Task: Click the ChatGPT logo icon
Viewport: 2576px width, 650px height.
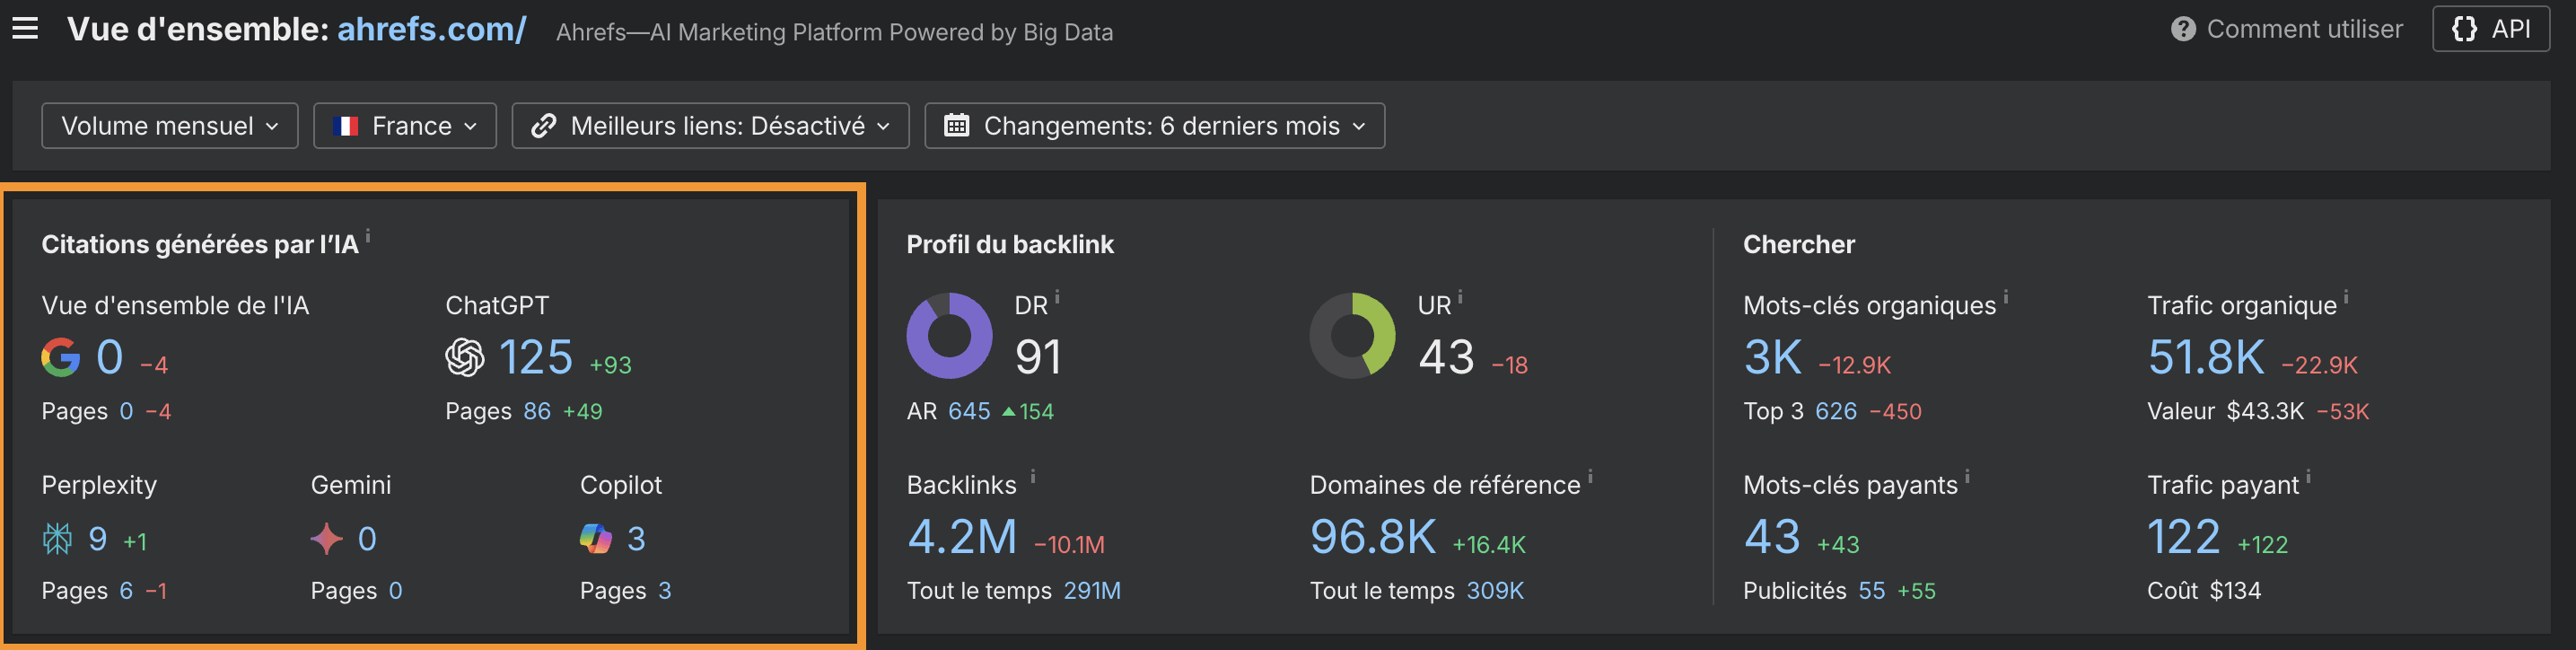Action: point(464,357)
